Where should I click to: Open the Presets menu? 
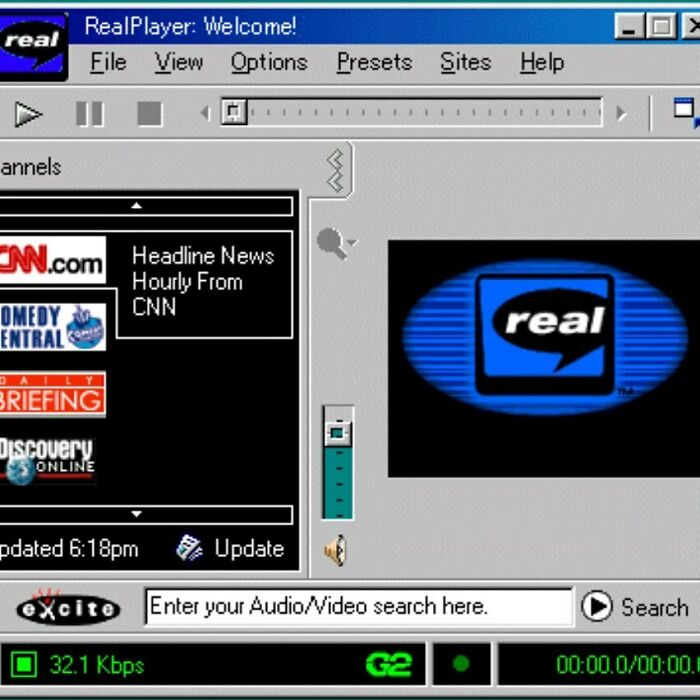pyautogui.click(x=374, y=62)
